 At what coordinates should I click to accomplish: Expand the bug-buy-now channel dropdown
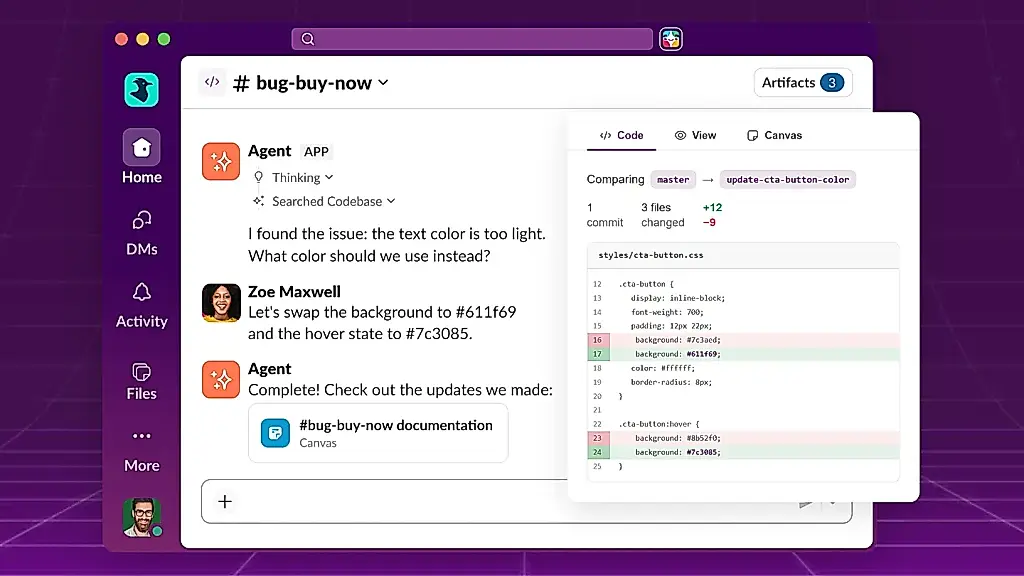pos(383,83)
